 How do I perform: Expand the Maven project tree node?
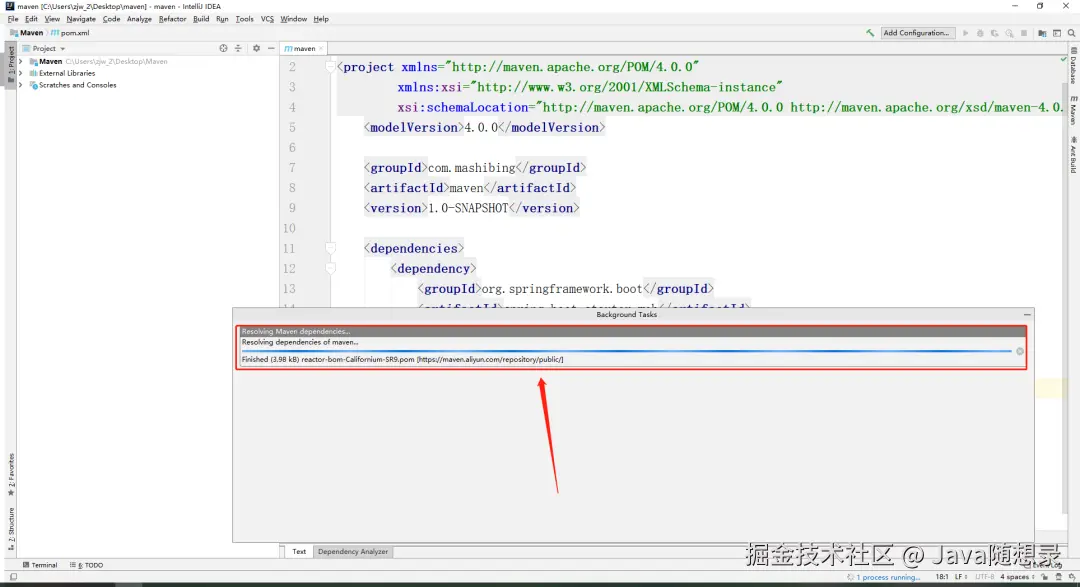click(21, 61)
